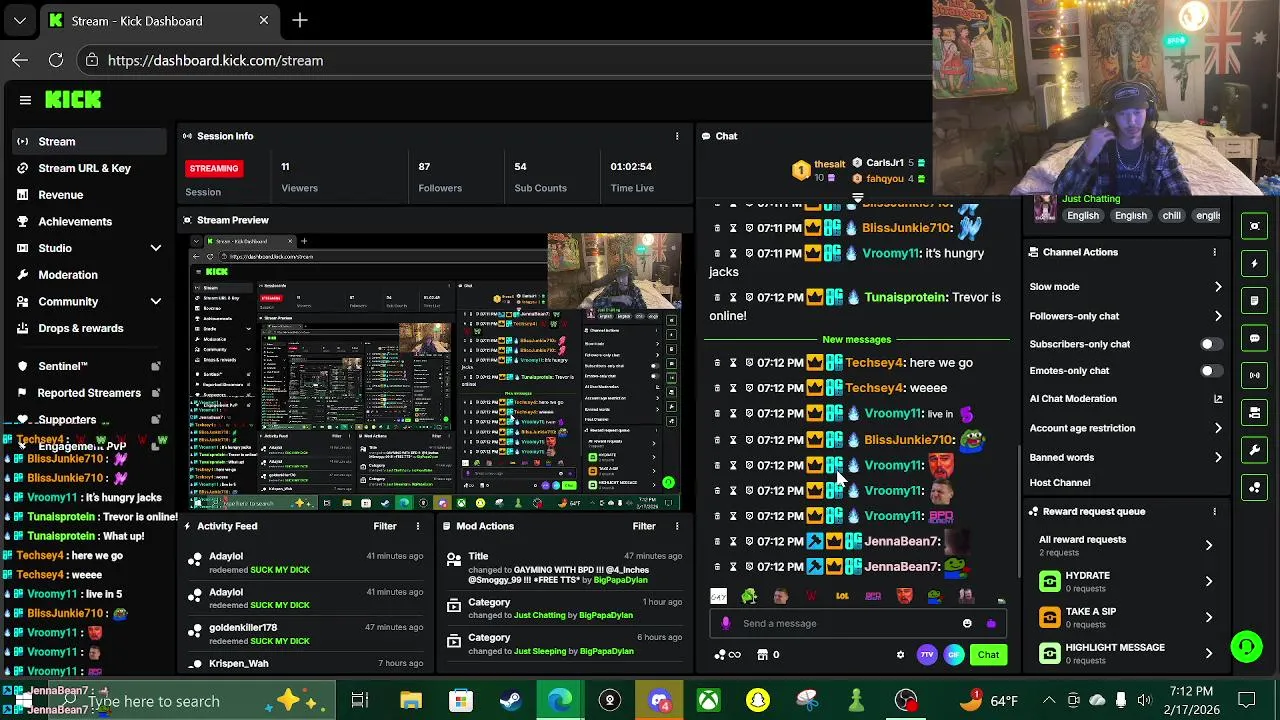Open Channel Actions three-dot menu

(1215, 252)
